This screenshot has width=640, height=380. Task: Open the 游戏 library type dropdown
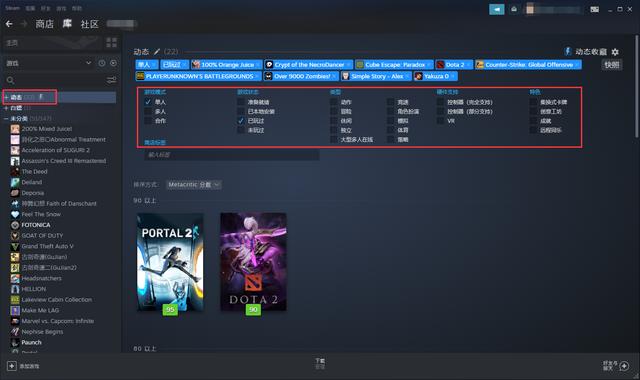[48, 63]
